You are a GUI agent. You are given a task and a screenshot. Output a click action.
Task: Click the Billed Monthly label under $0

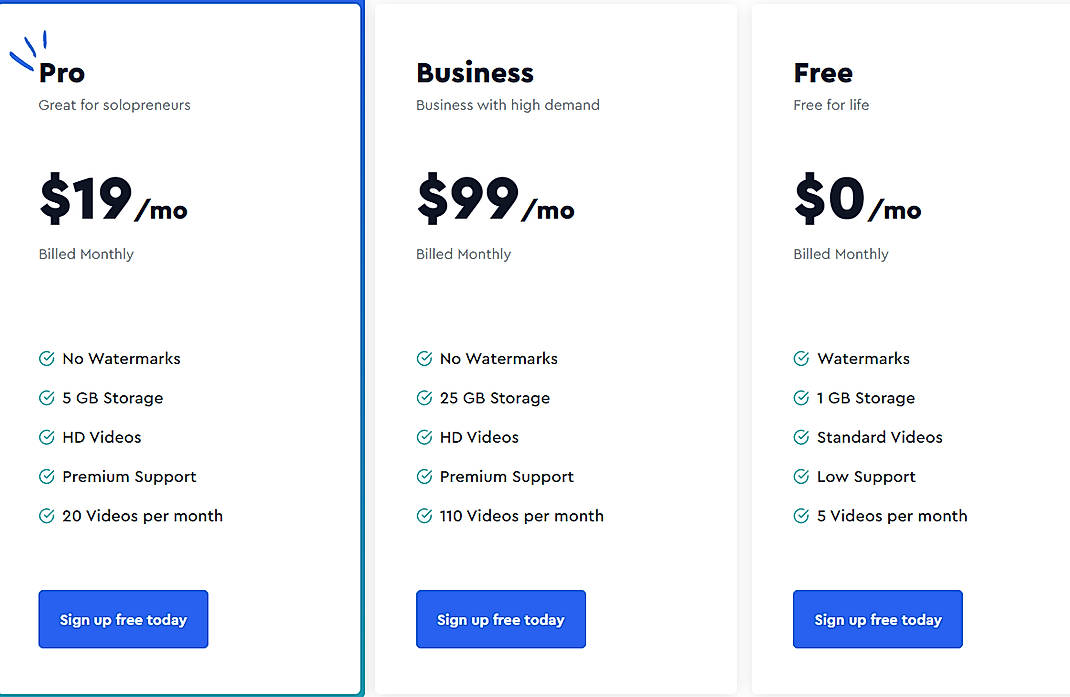(840, 254)
